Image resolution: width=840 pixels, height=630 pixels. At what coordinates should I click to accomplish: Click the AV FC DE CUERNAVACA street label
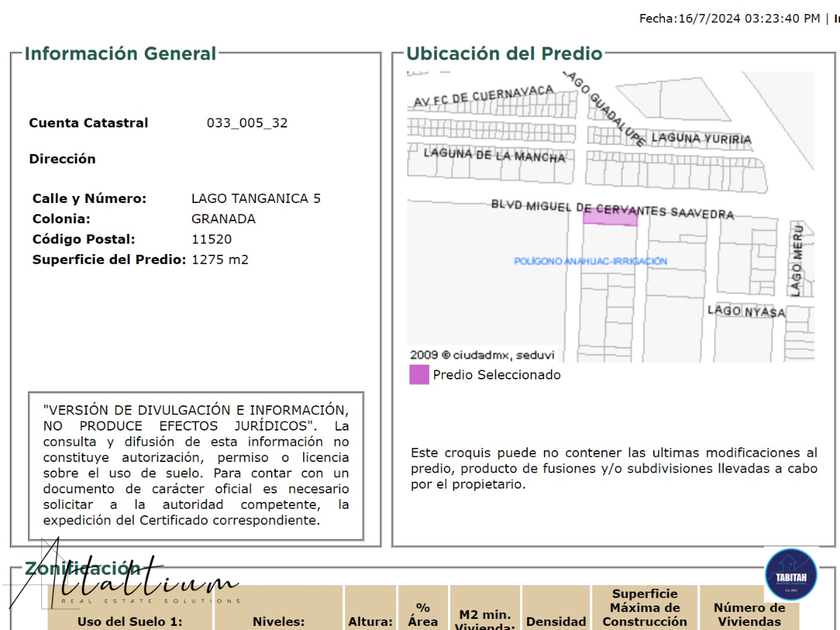(483, 95)
